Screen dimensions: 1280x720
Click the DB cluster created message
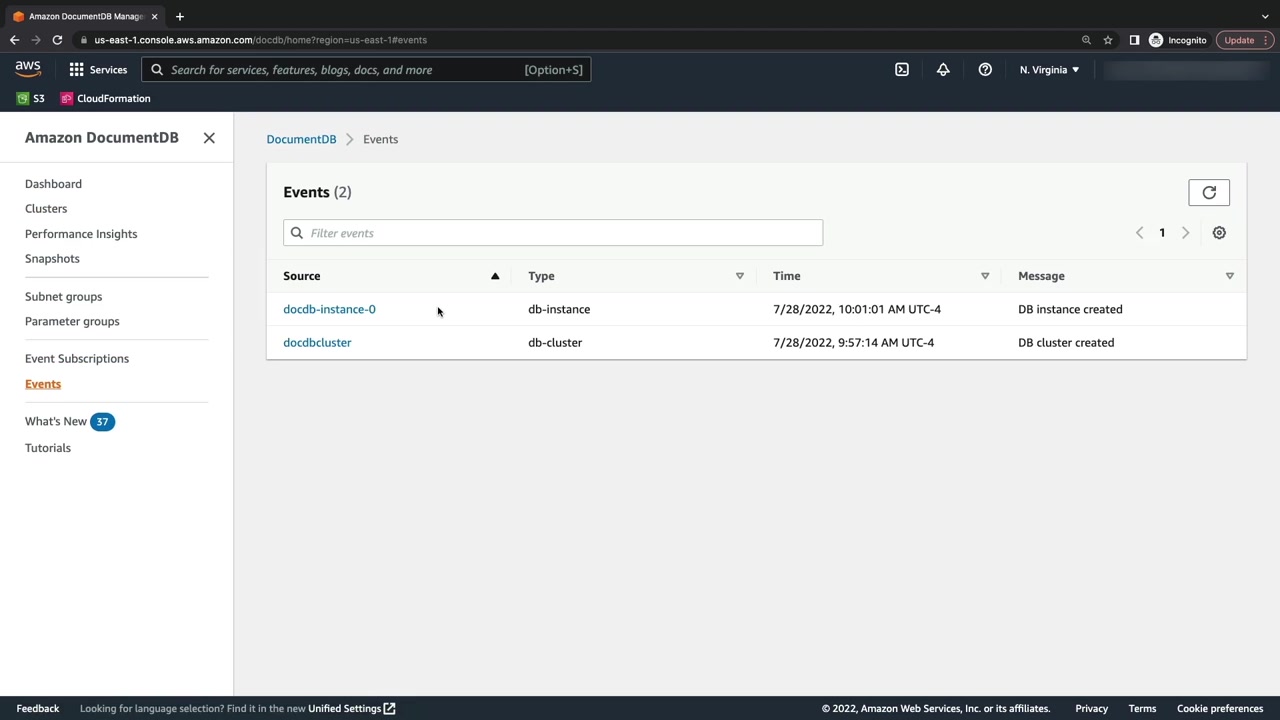tap(1066, 342)
